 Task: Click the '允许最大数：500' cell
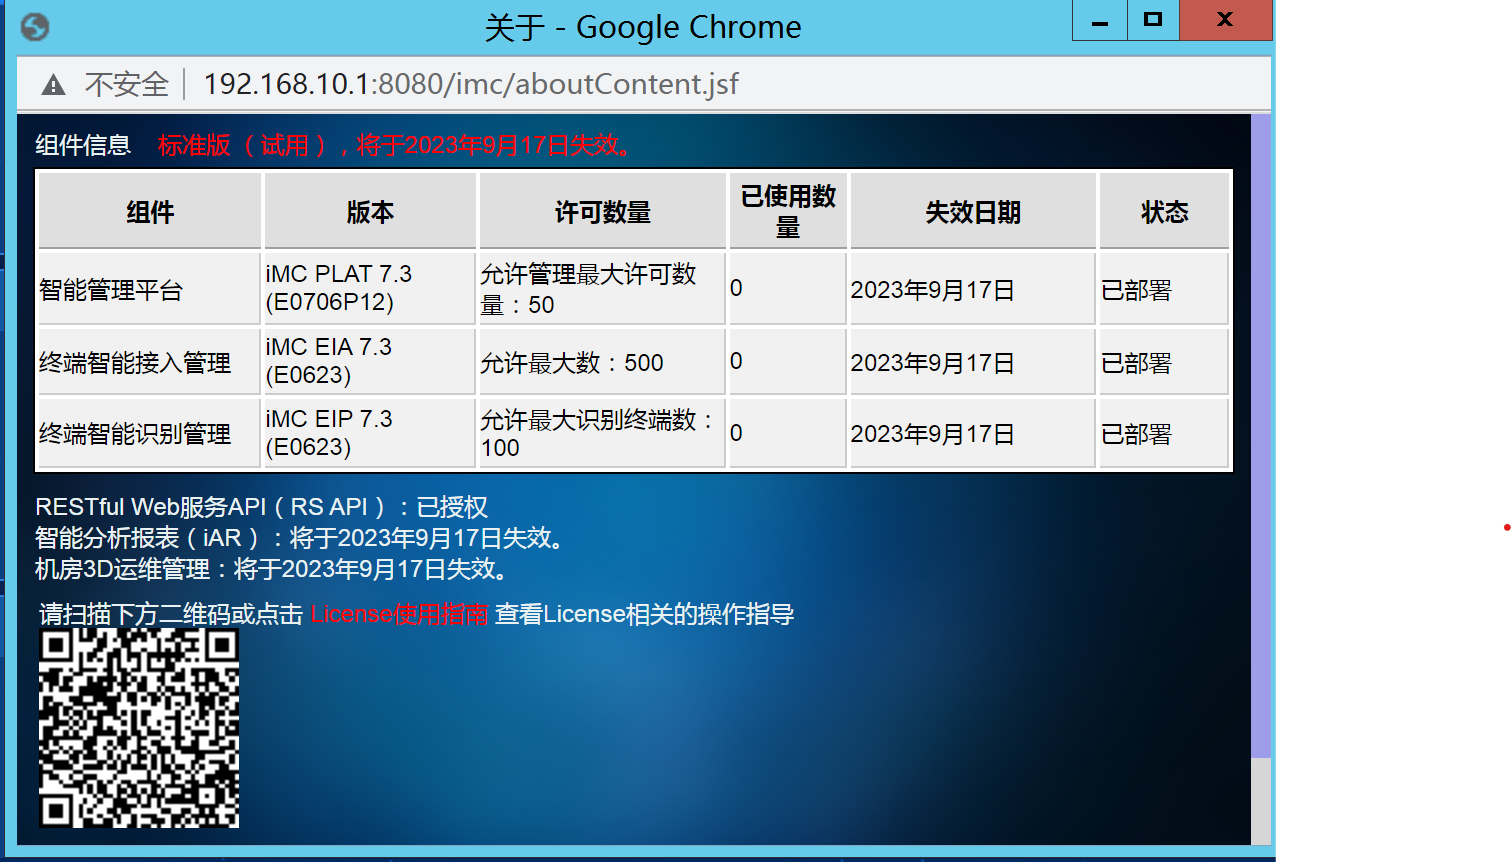(603, 362)
